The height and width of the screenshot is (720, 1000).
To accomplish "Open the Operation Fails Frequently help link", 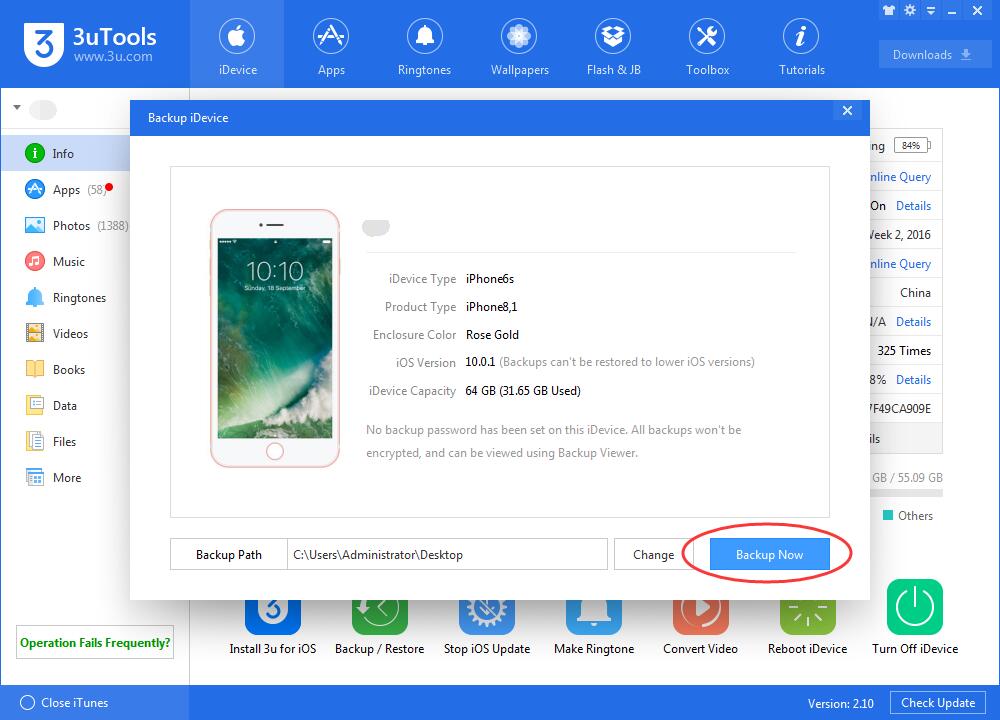I will coord(94,642).
